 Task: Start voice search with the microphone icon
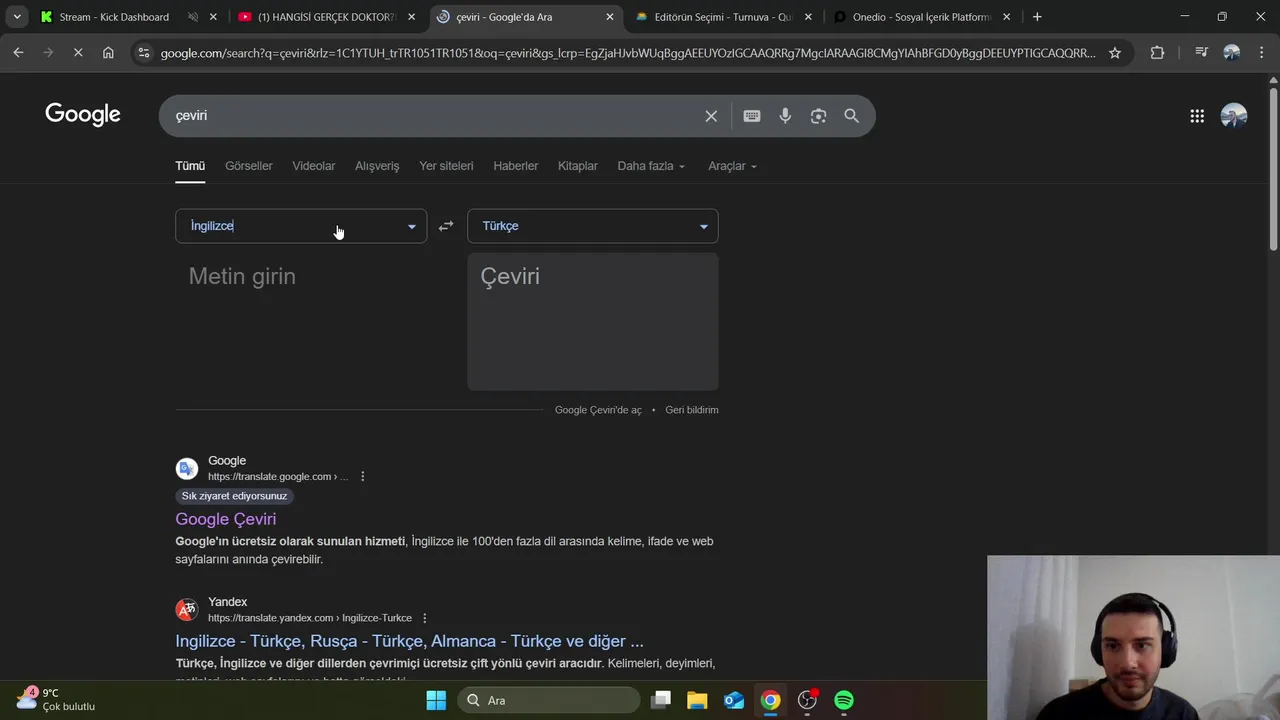pos(785,116)
